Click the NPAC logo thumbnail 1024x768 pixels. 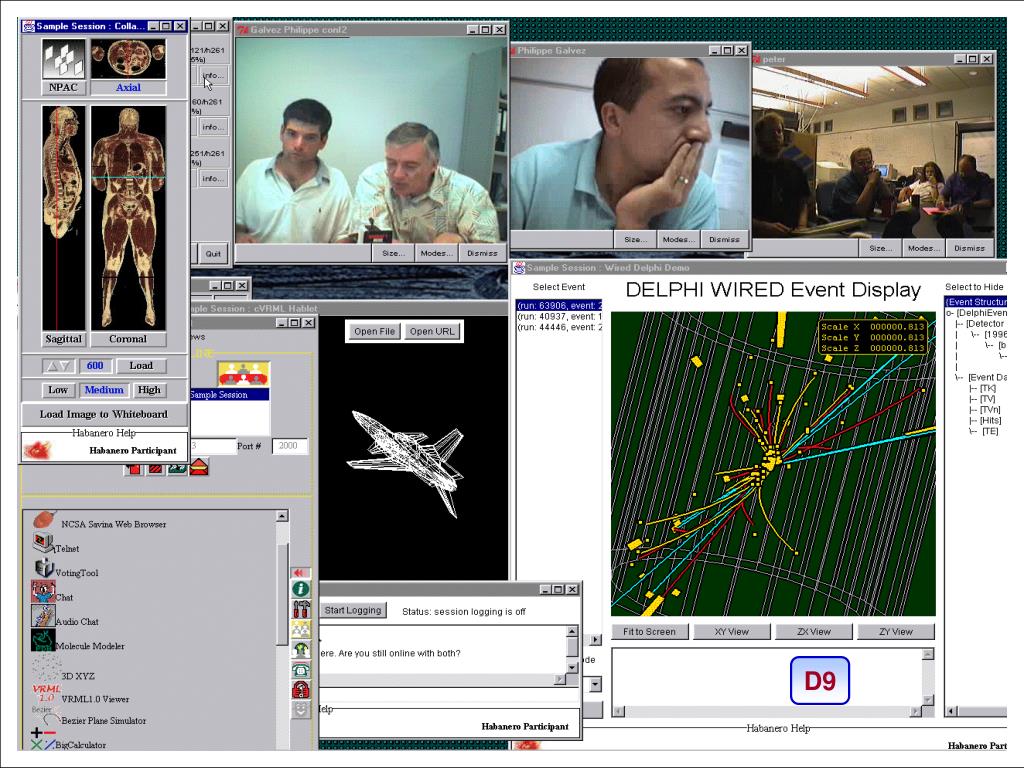63,58
